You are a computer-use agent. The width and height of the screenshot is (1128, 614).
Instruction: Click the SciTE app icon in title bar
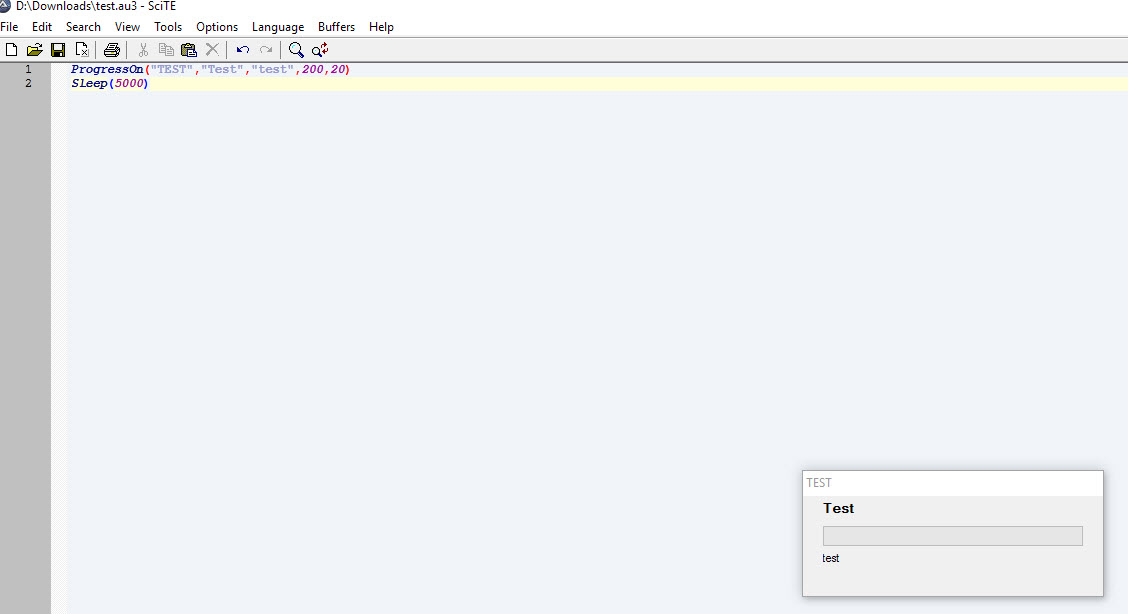[5, 6]
